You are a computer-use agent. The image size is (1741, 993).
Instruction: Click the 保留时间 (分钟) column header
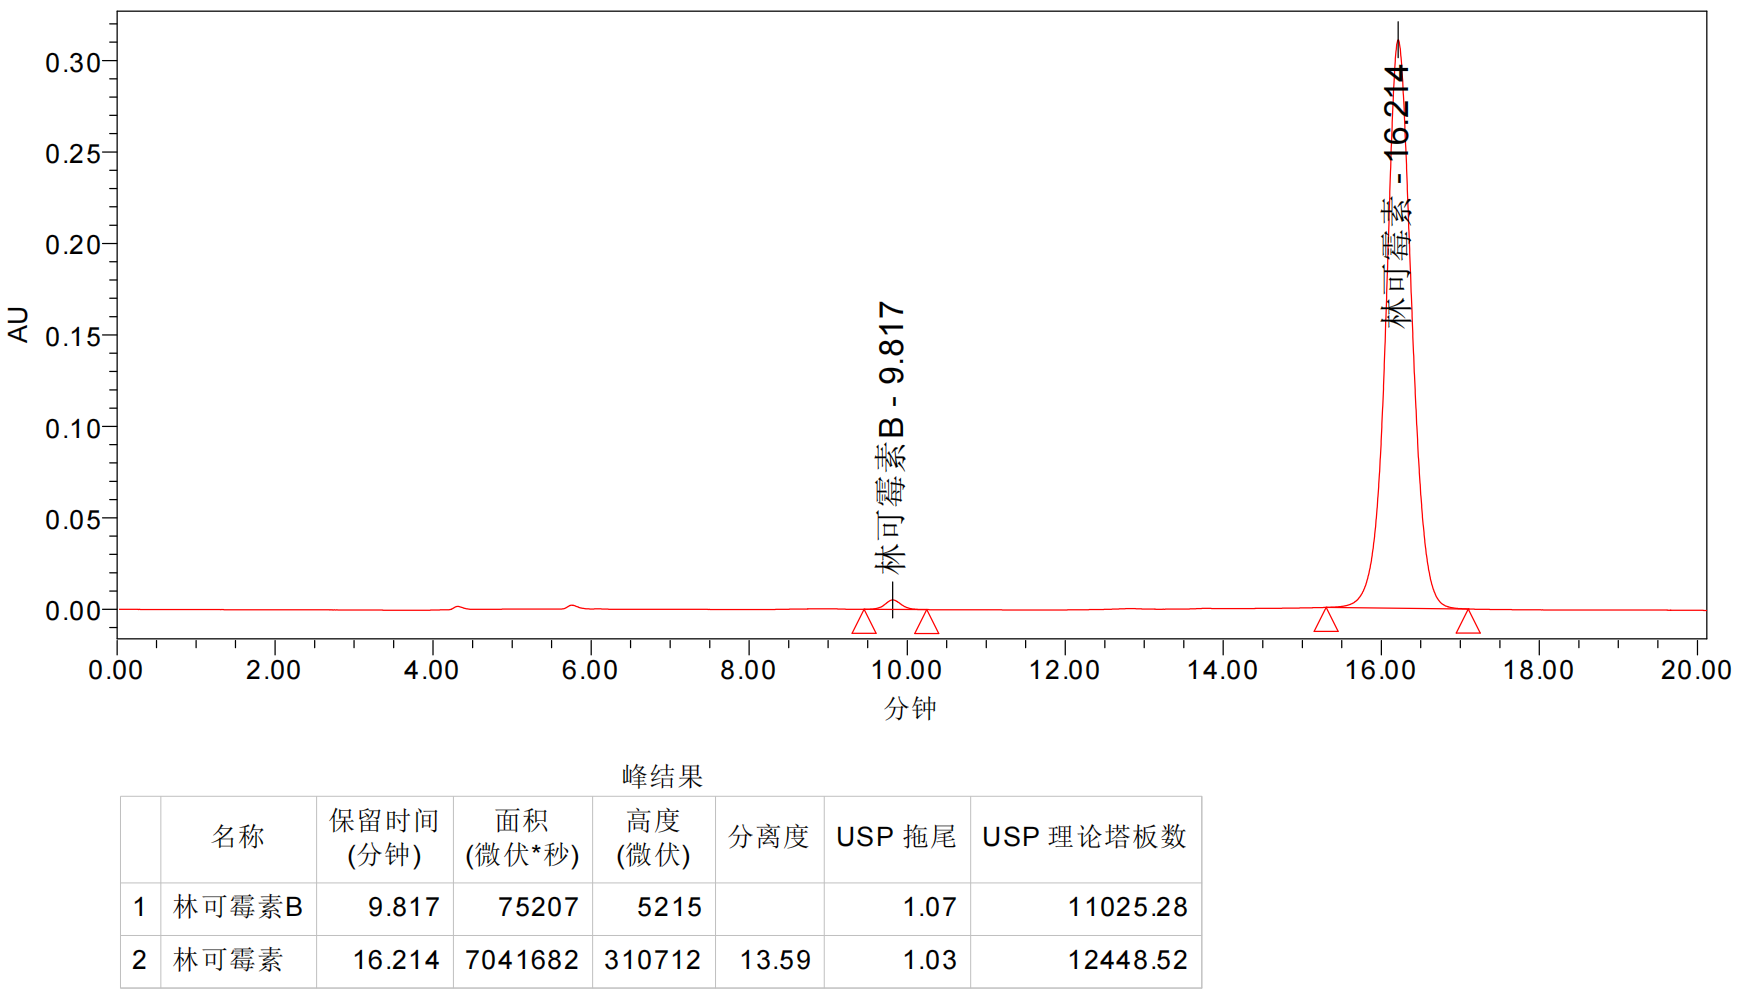pos(385,837)
